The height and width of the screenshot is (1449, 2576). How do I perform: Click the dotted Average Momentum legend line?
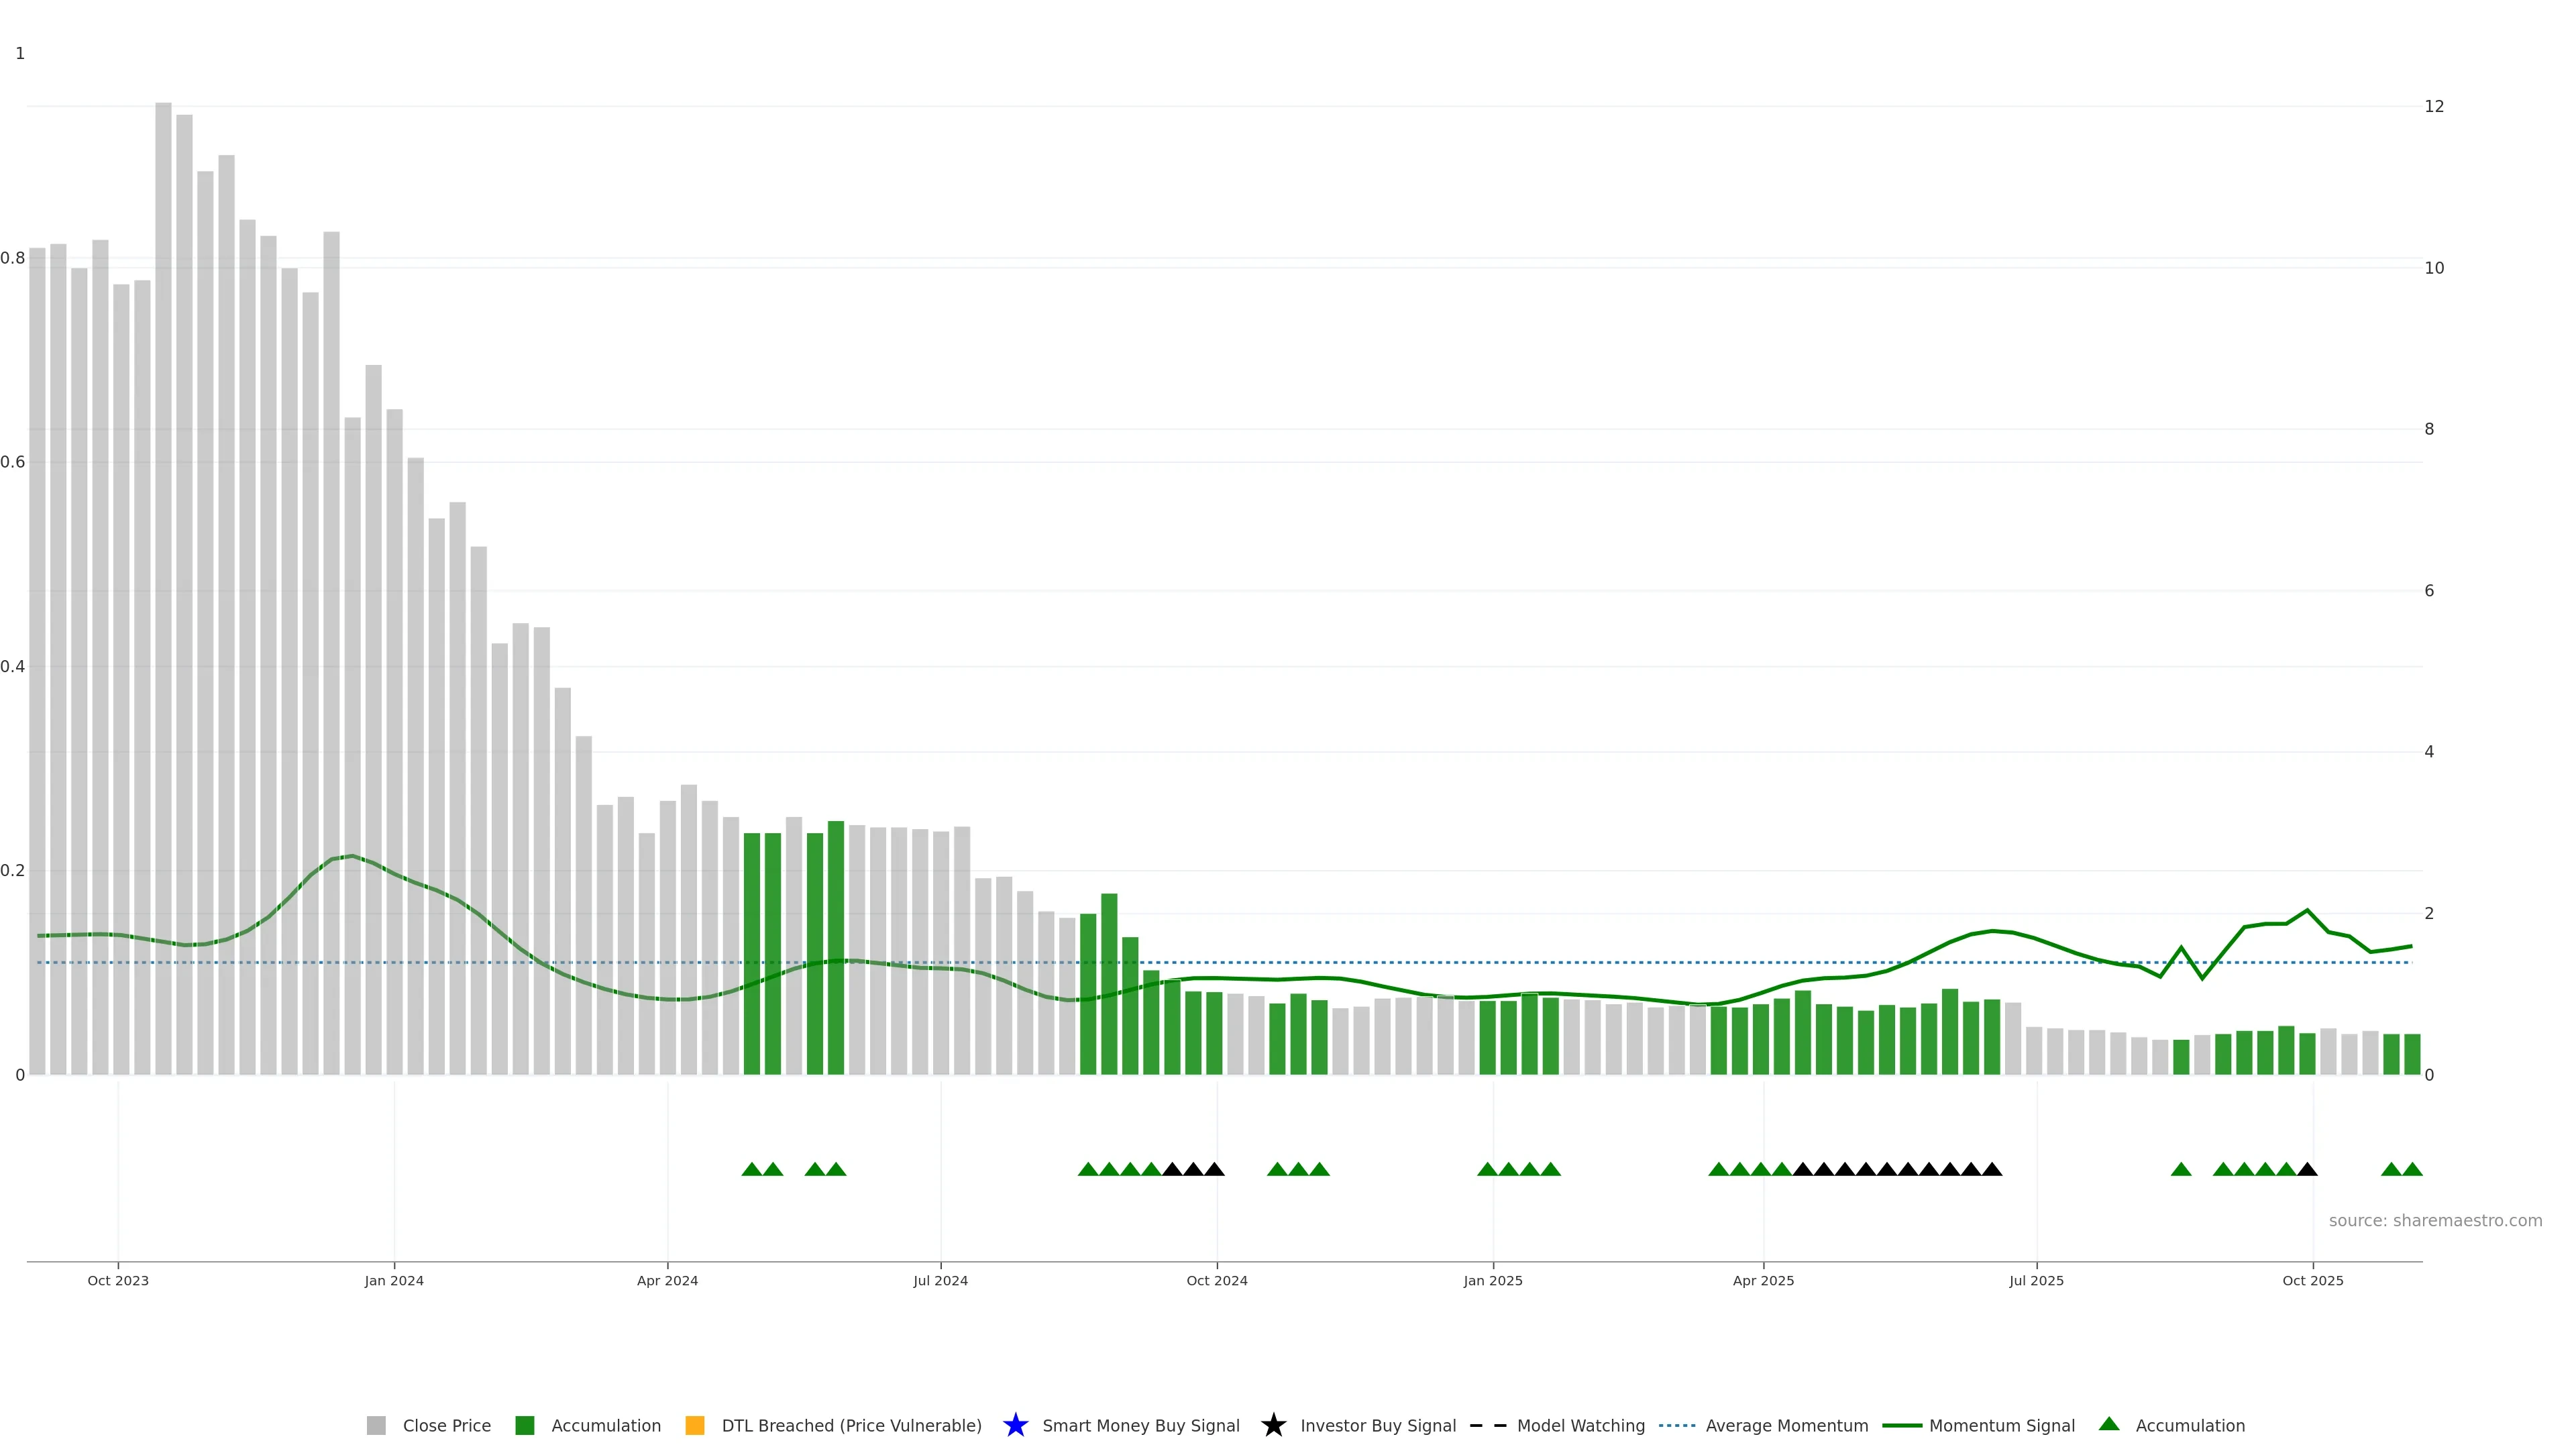[1677, 1425]
